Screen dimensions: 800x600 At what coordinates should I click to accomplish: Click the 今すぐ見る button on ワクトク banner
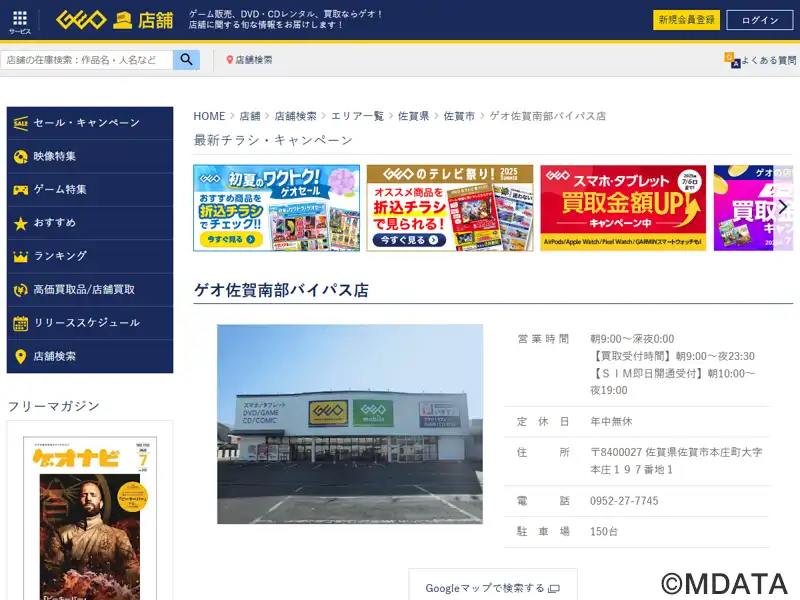point(231,239)
